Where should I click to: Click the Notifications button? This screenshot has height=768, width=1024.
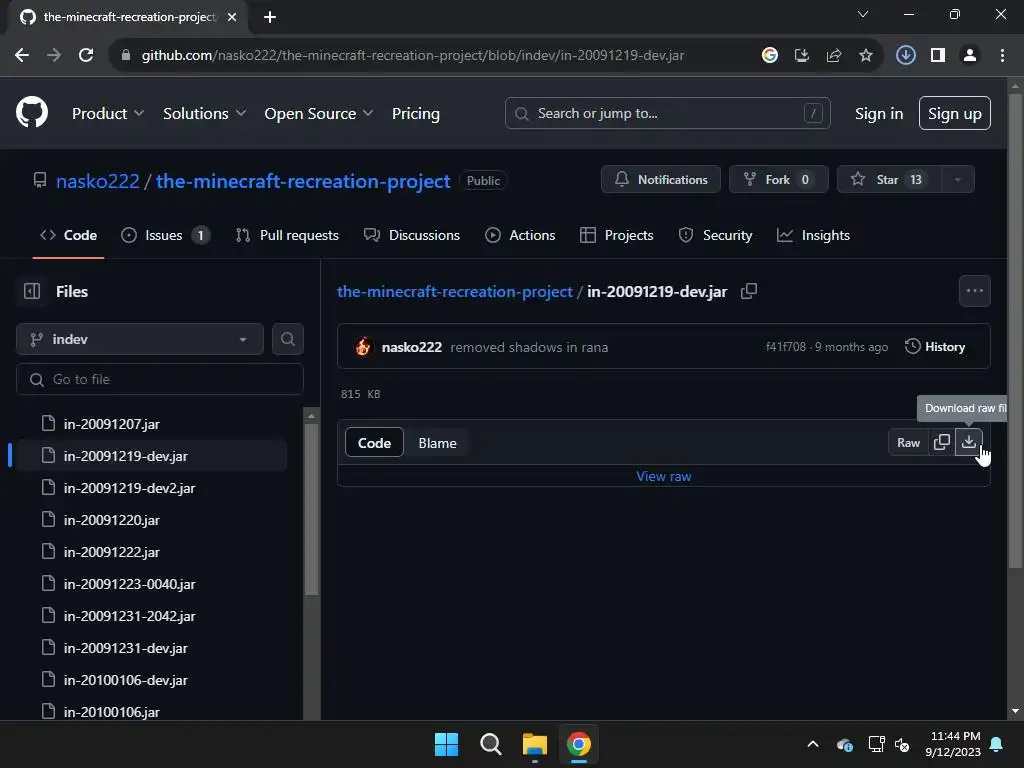pyautogui.click(x=661, y=180)
